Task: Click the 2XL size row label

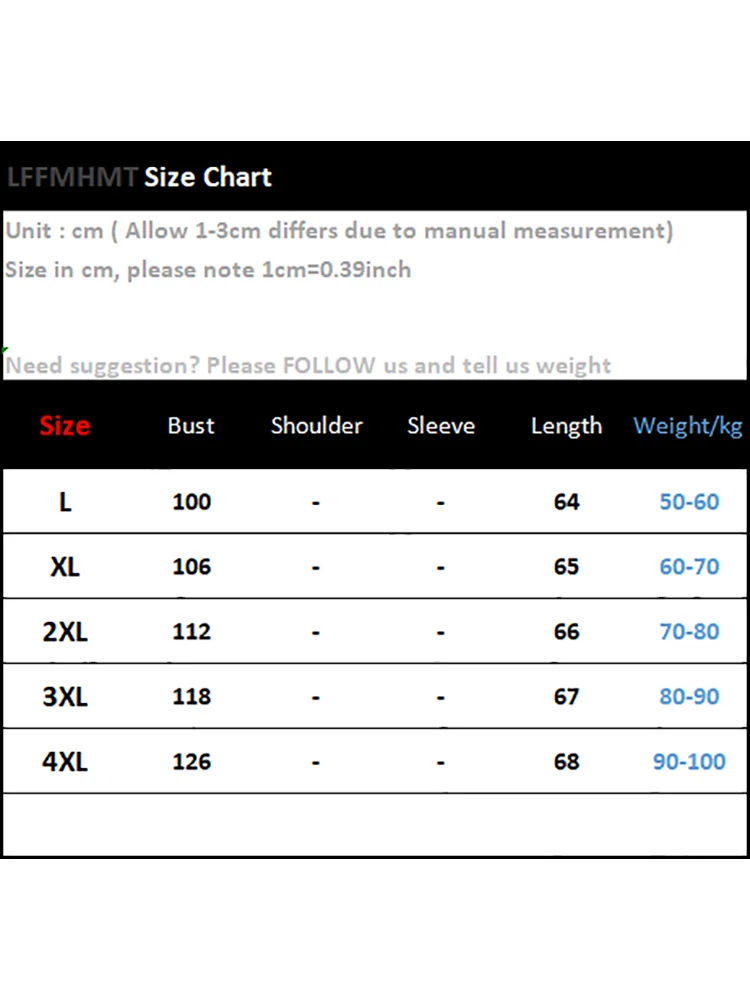Action: click(x=65, y=632)
